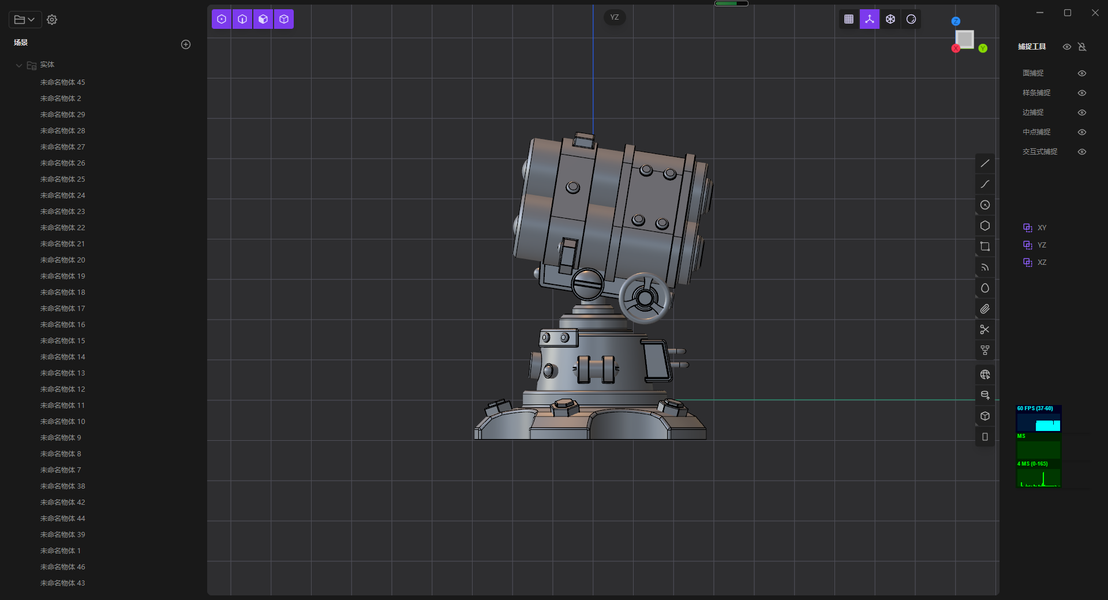Select the node hierarchy tool icon
The height and width of the screenshot is (600, 1108).
[985, 351]
